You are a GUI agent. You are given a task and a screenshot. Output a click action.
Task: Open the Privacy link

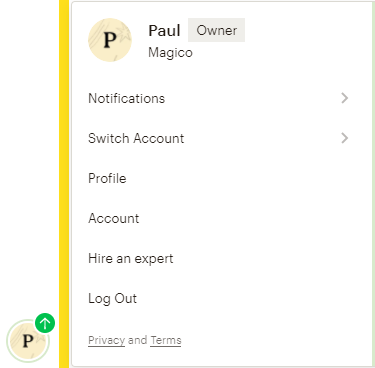point(106,340)
